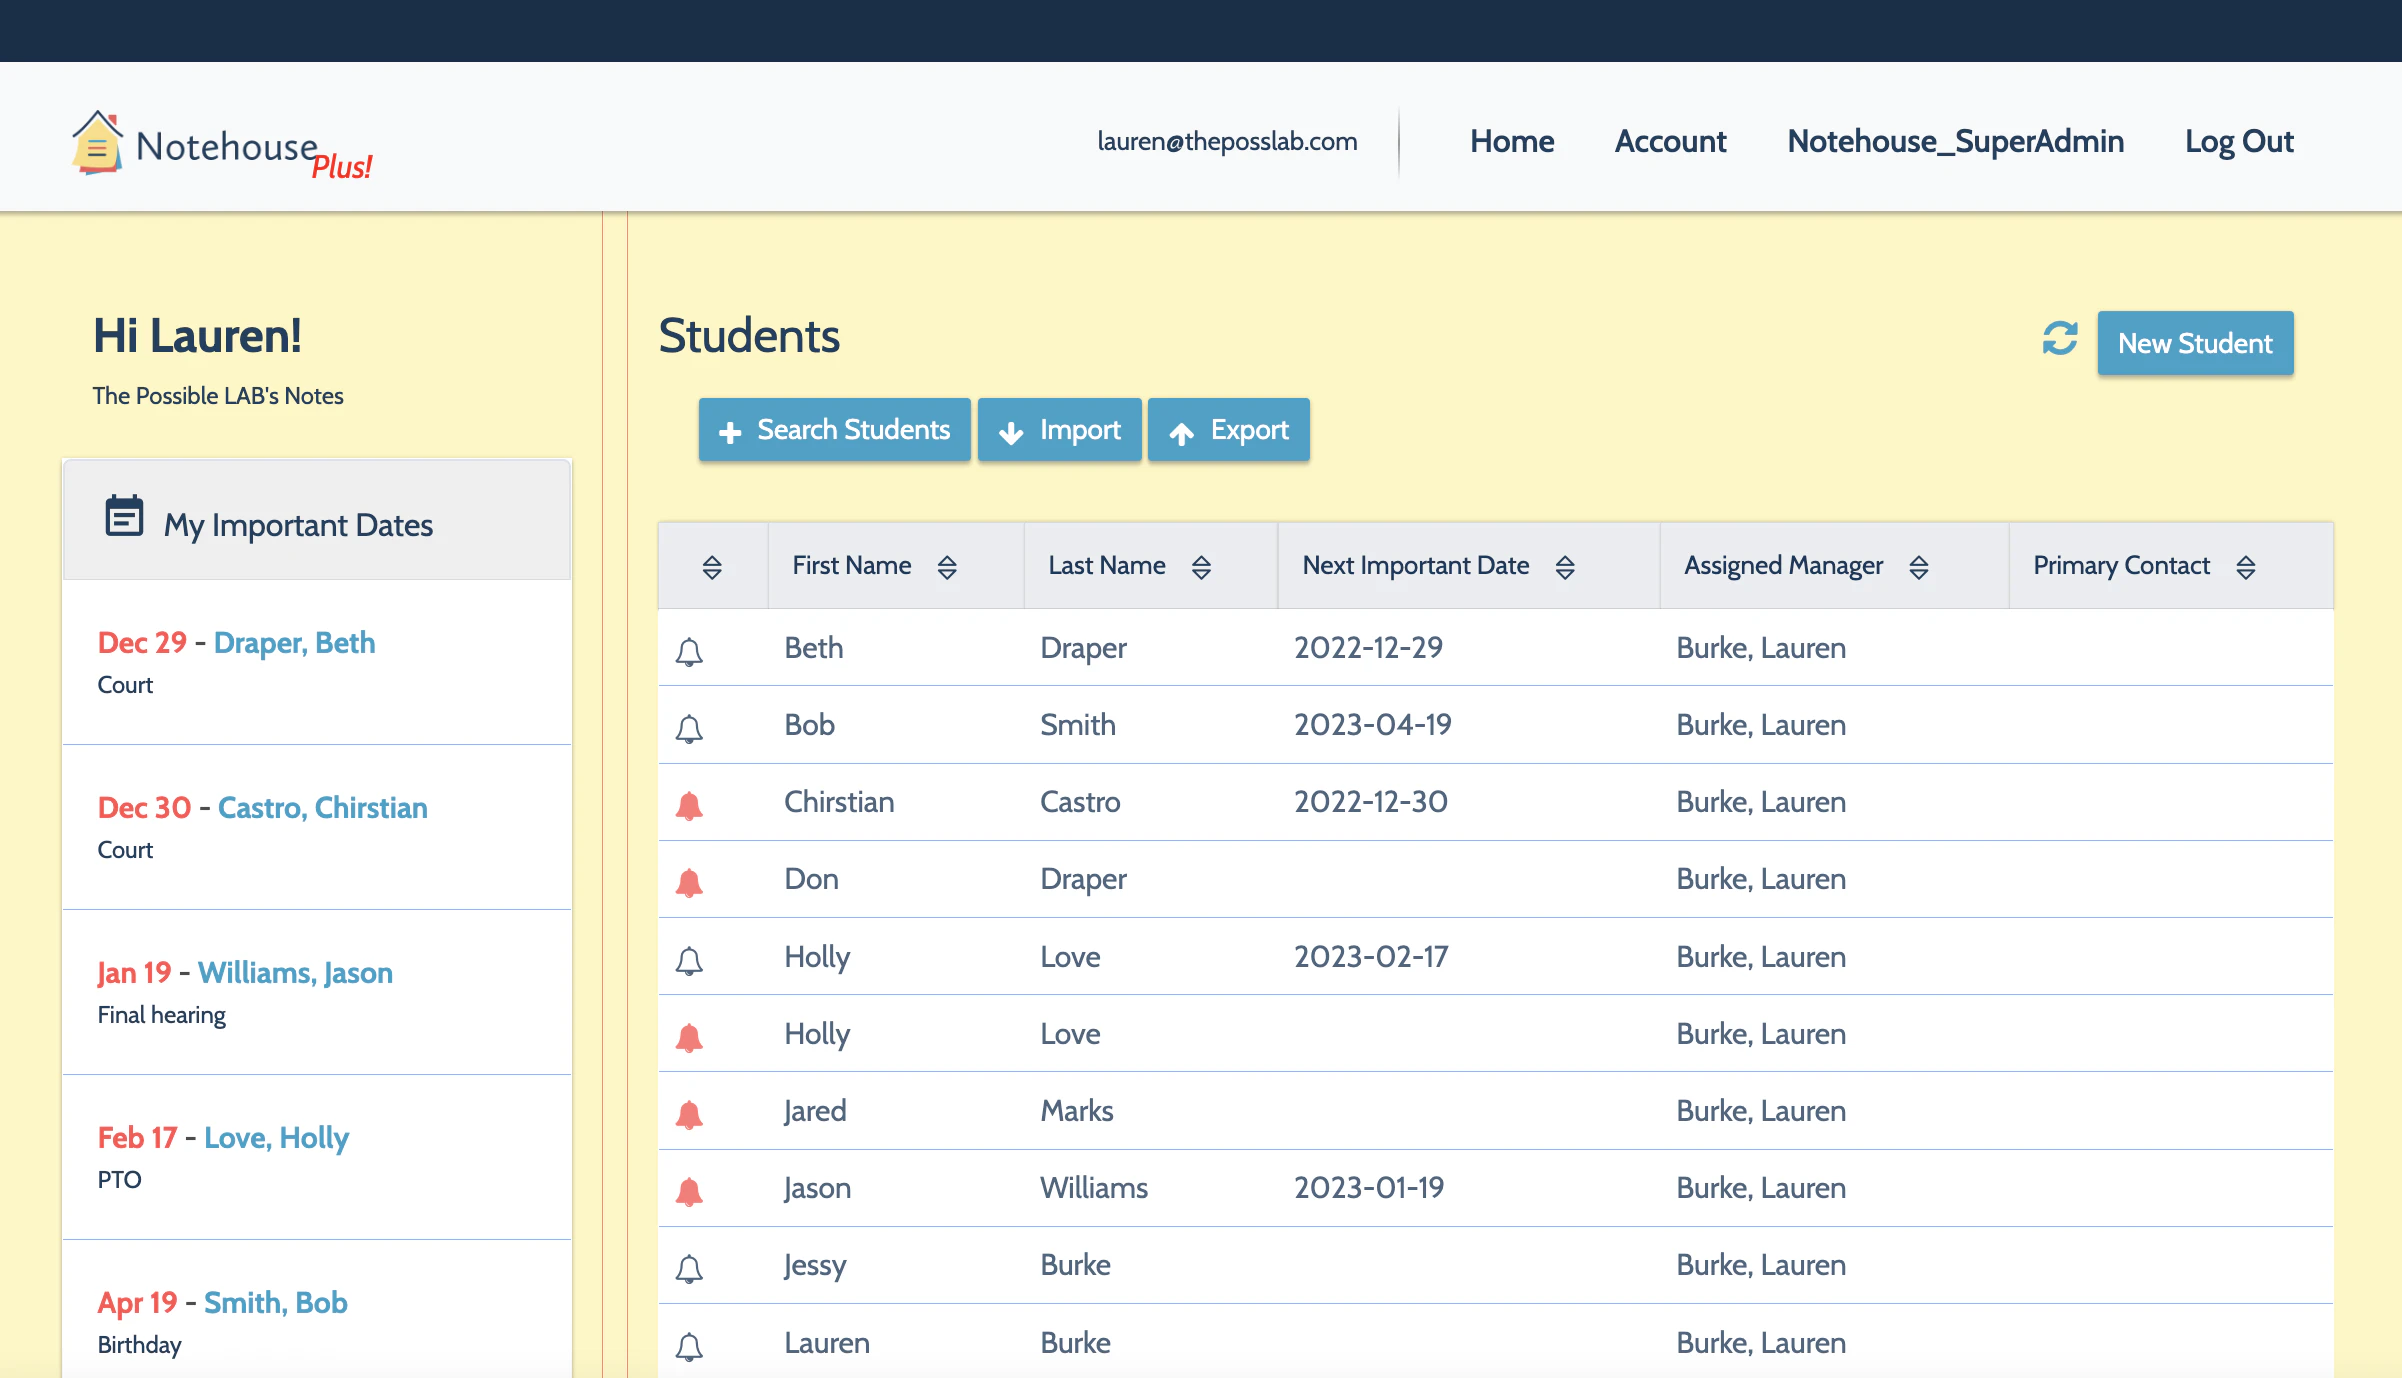Click the red bell in Don Draper's row

click(x=689, y=882)
